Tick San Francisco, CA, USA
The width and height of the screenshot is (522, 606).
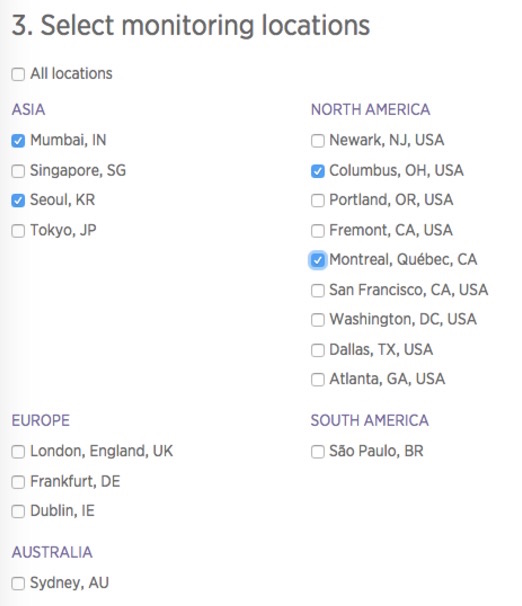pyautogui.click(x=318, y=290)
